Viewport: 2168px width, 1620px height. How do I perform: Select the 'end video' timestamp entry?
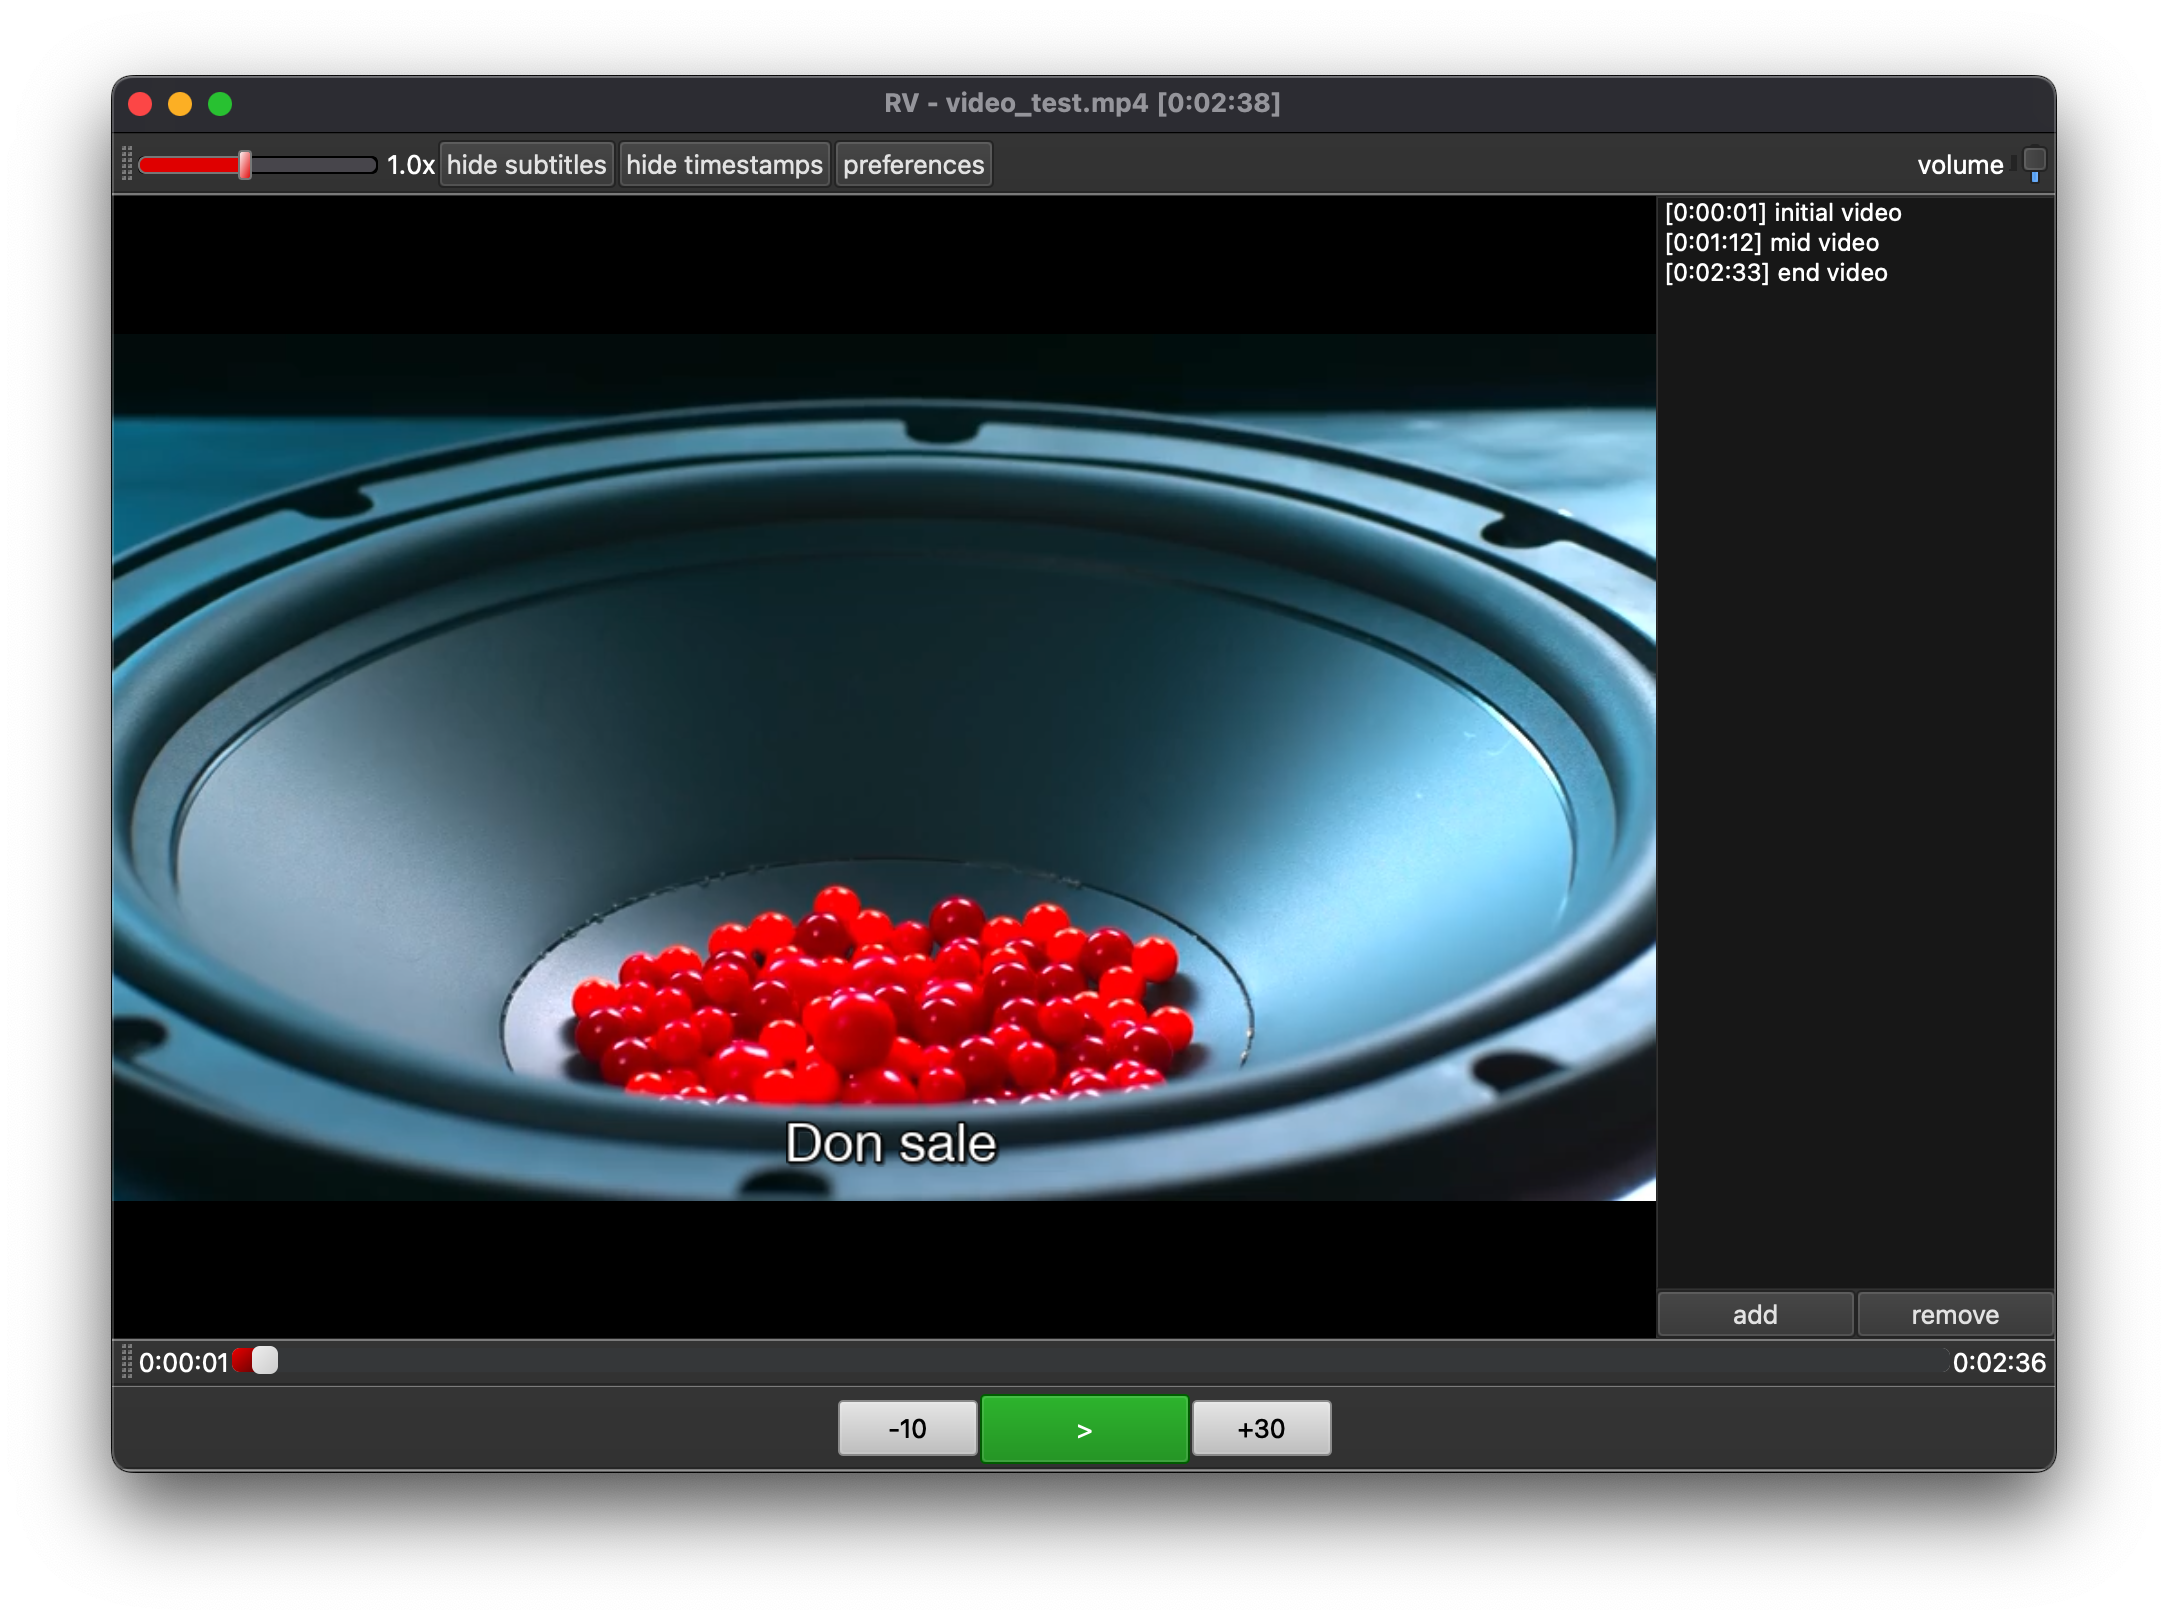tap(1776, 273)
